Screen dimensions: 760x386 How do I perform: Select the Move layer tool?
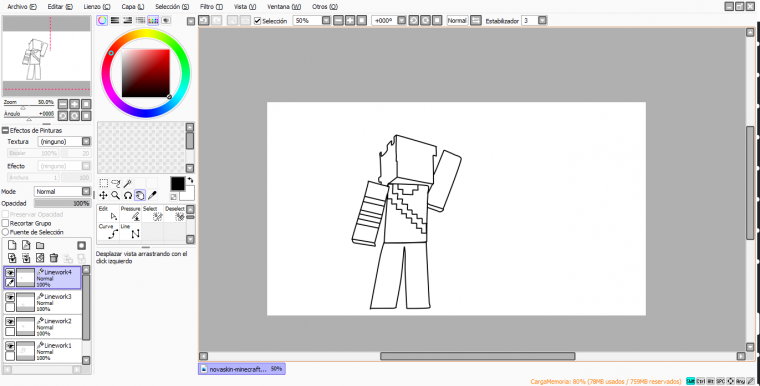coord(104,195)
